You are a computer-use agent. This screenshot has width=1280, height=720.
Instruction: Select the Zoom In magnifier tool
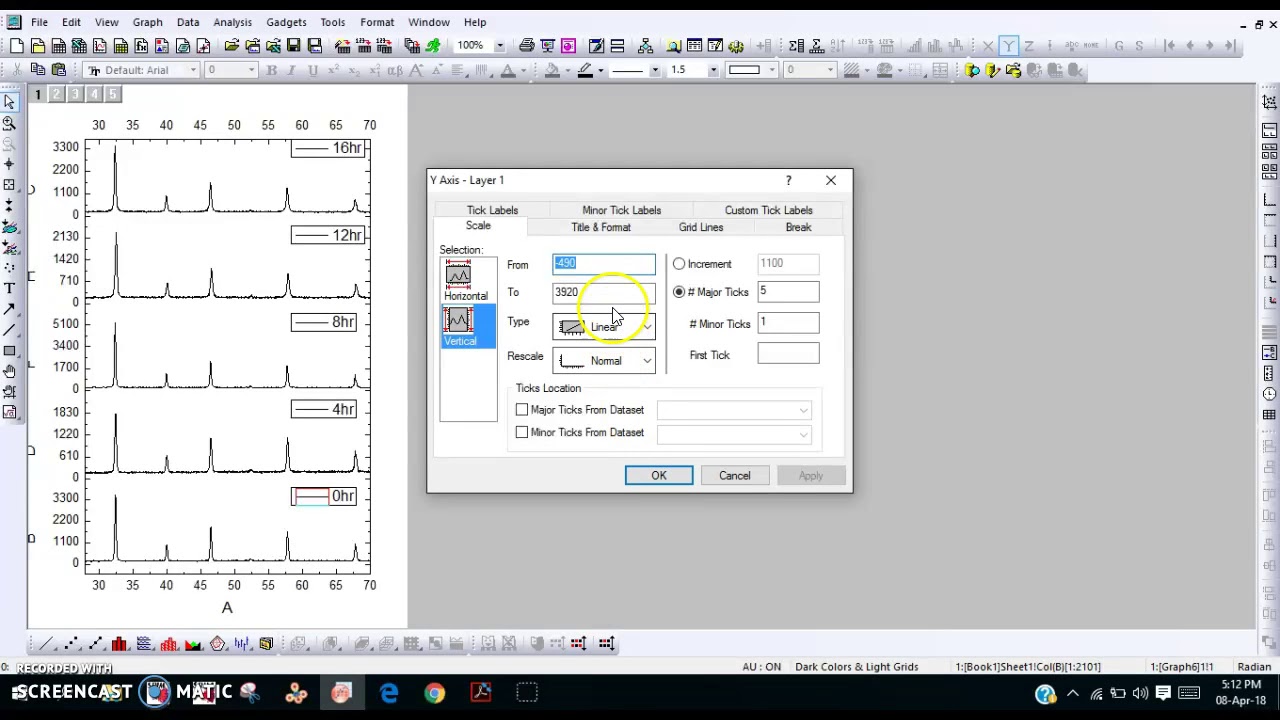click(x=9, y=122)
